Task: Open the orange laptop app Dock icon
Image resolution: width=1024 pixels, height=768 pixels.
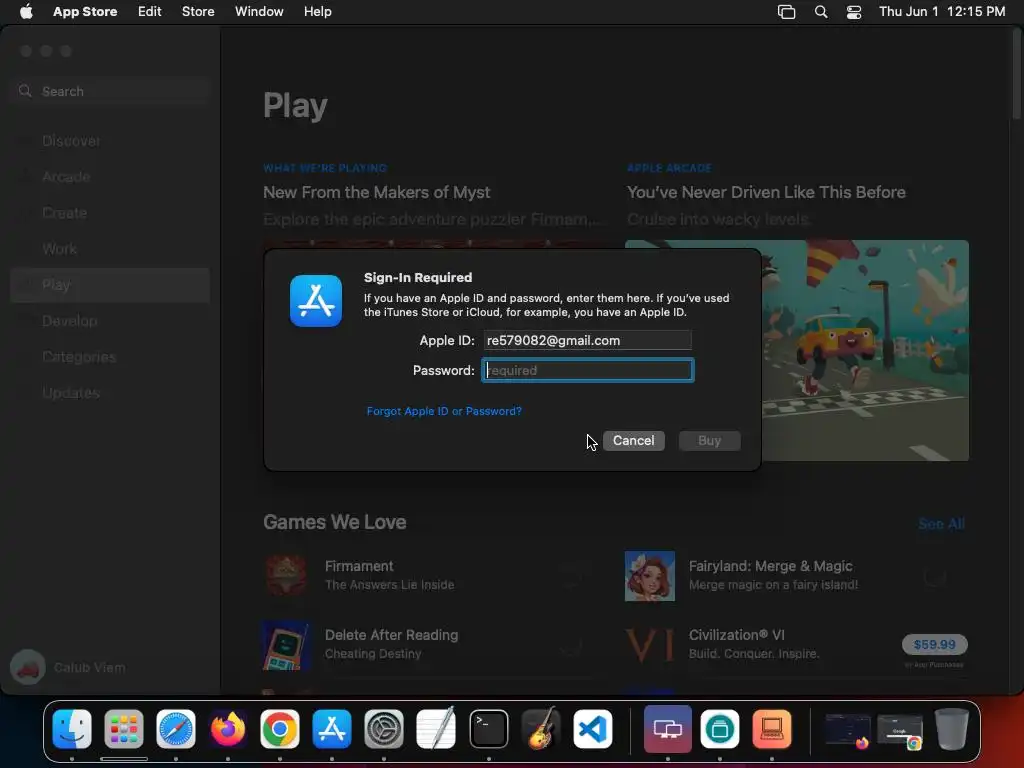Action: (x=772, y=729)
